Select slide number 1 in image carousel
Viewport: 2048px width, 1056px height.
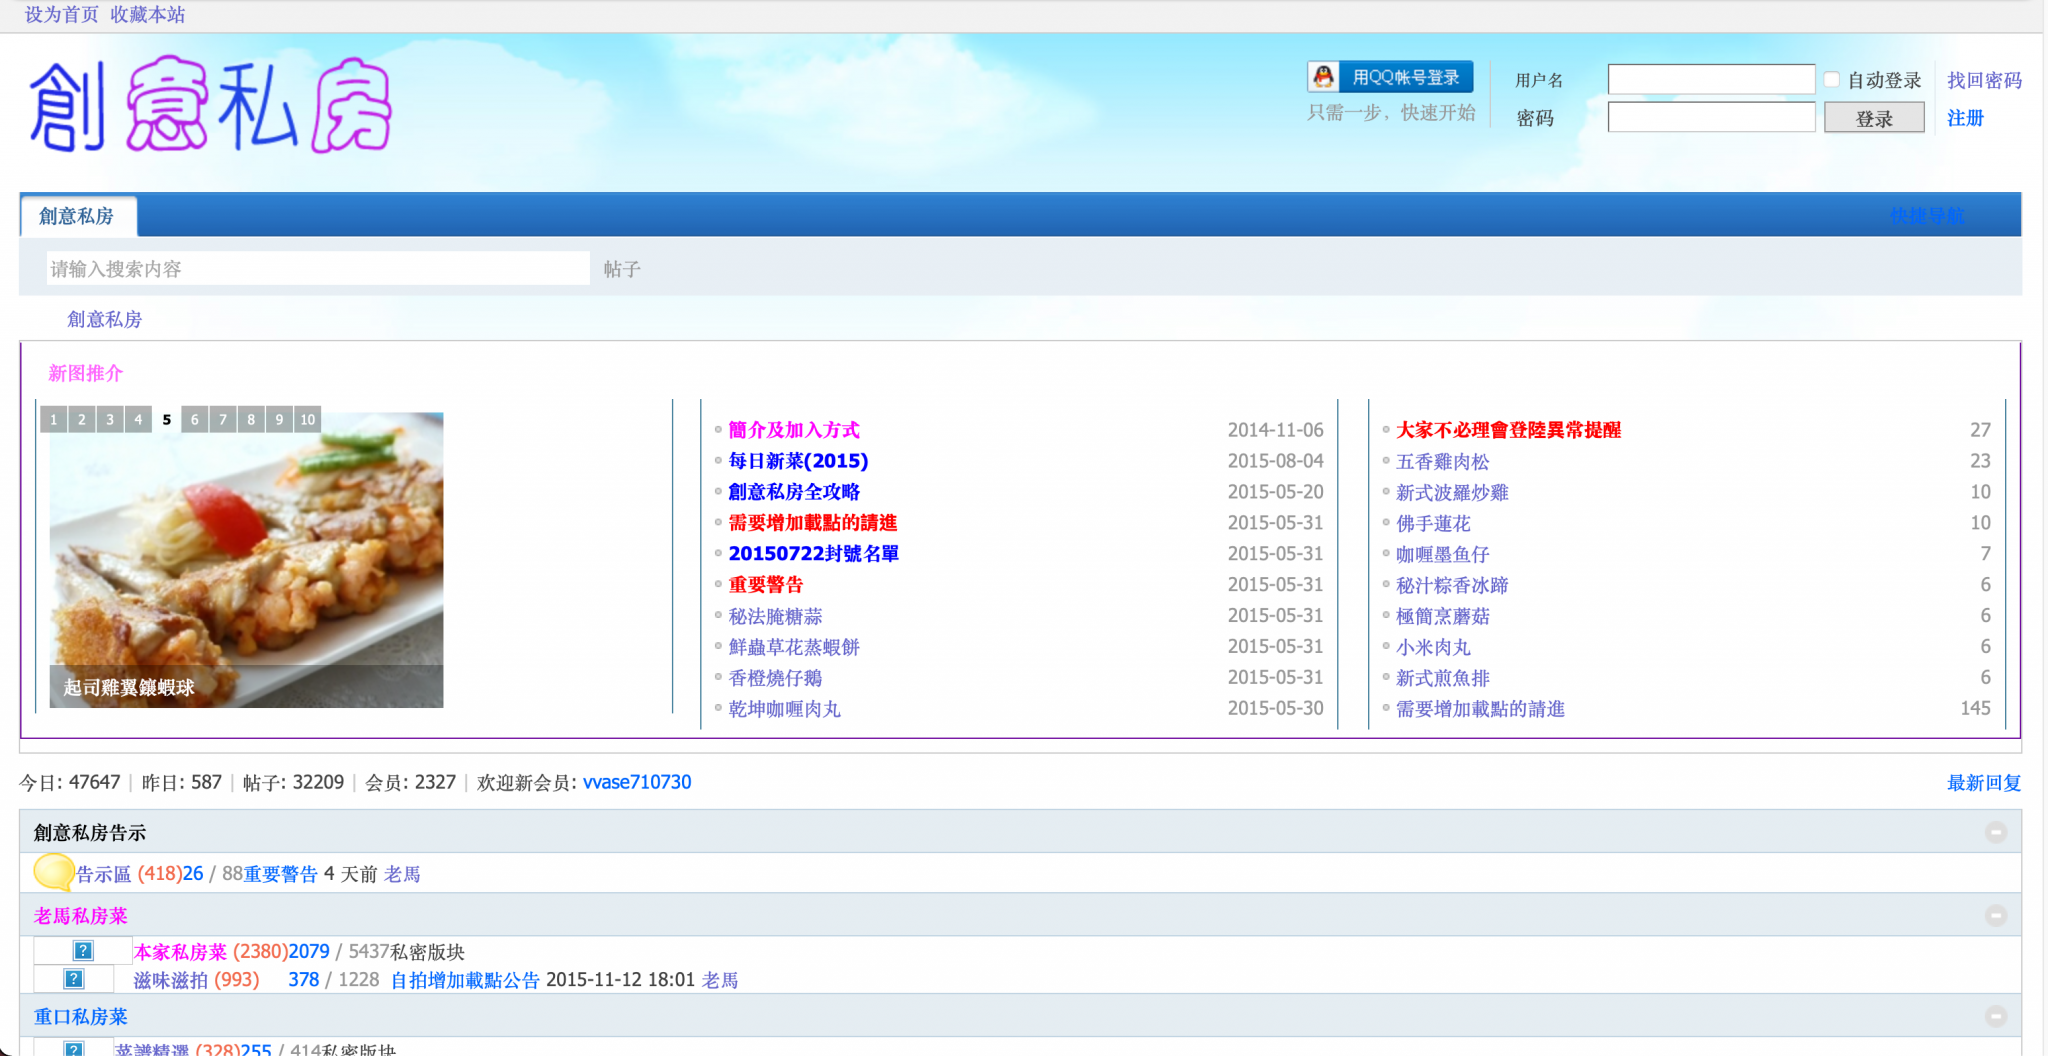click(x=54, y=420)
